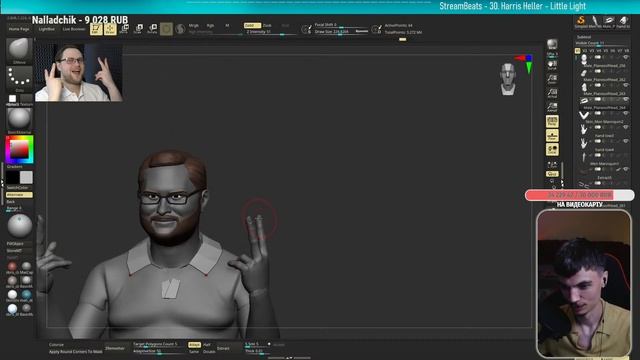Open the Dots stroke type selector
The width and height of the screenshot is (640, 360).
[19, 78]
